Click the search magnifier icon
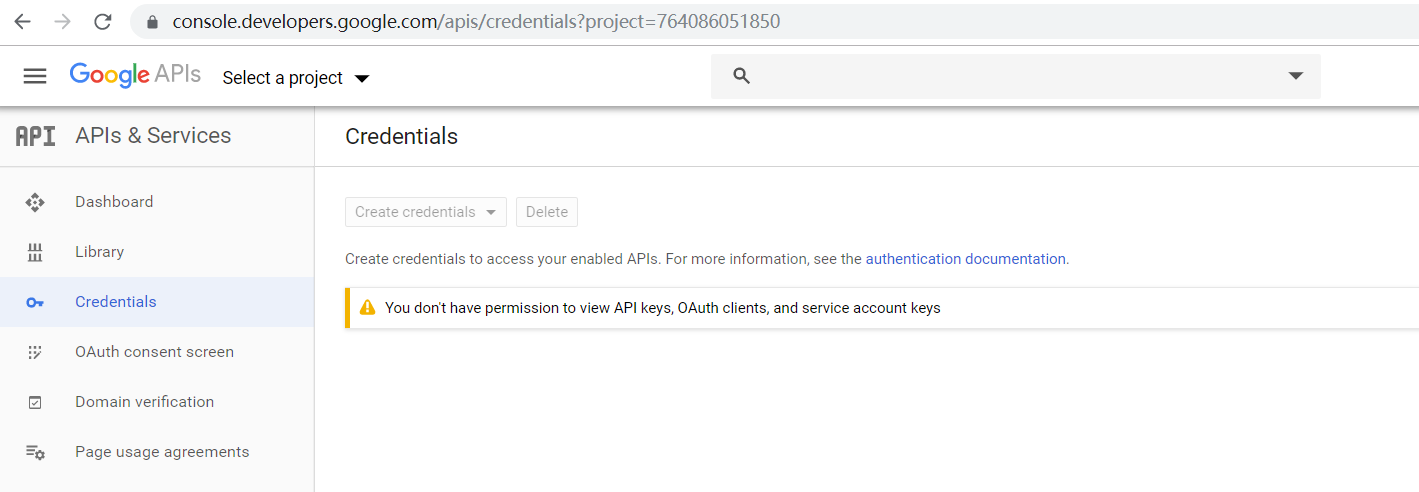 pos(741,76)
